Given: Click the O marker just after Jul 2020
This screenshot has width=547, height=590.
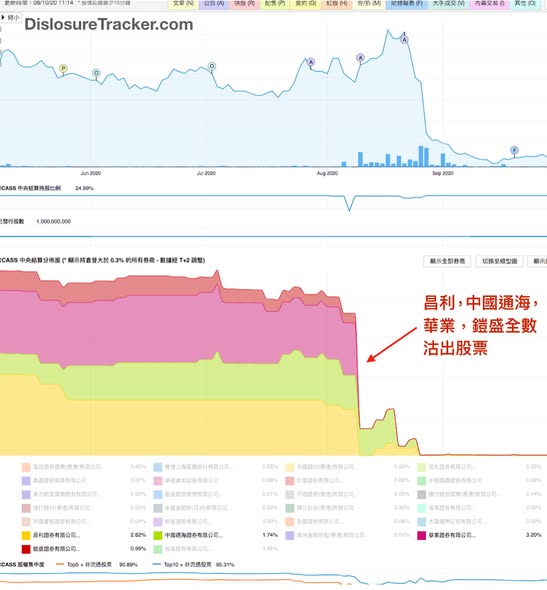Looking at the screenshot, I should pyautogui.click(x=212, y=67).
